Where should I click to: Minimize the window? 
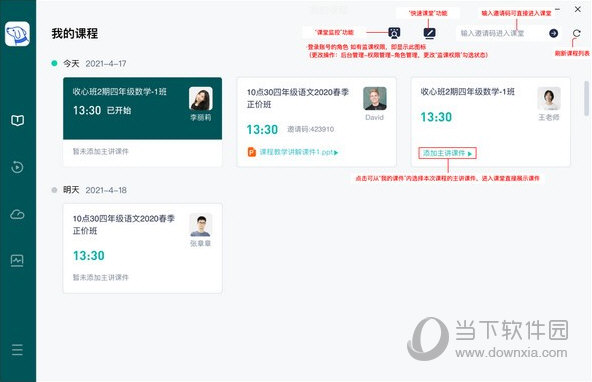pos(558,9)
